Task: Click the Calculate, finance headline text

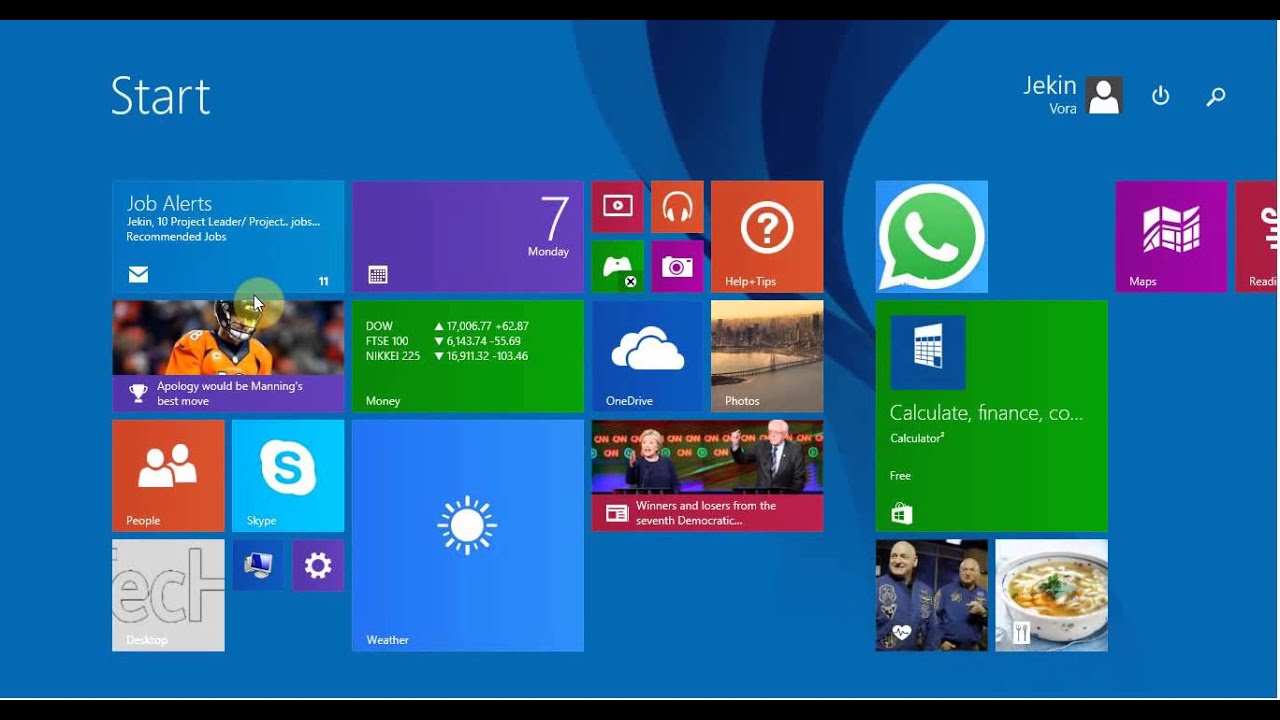Action: 987,413
